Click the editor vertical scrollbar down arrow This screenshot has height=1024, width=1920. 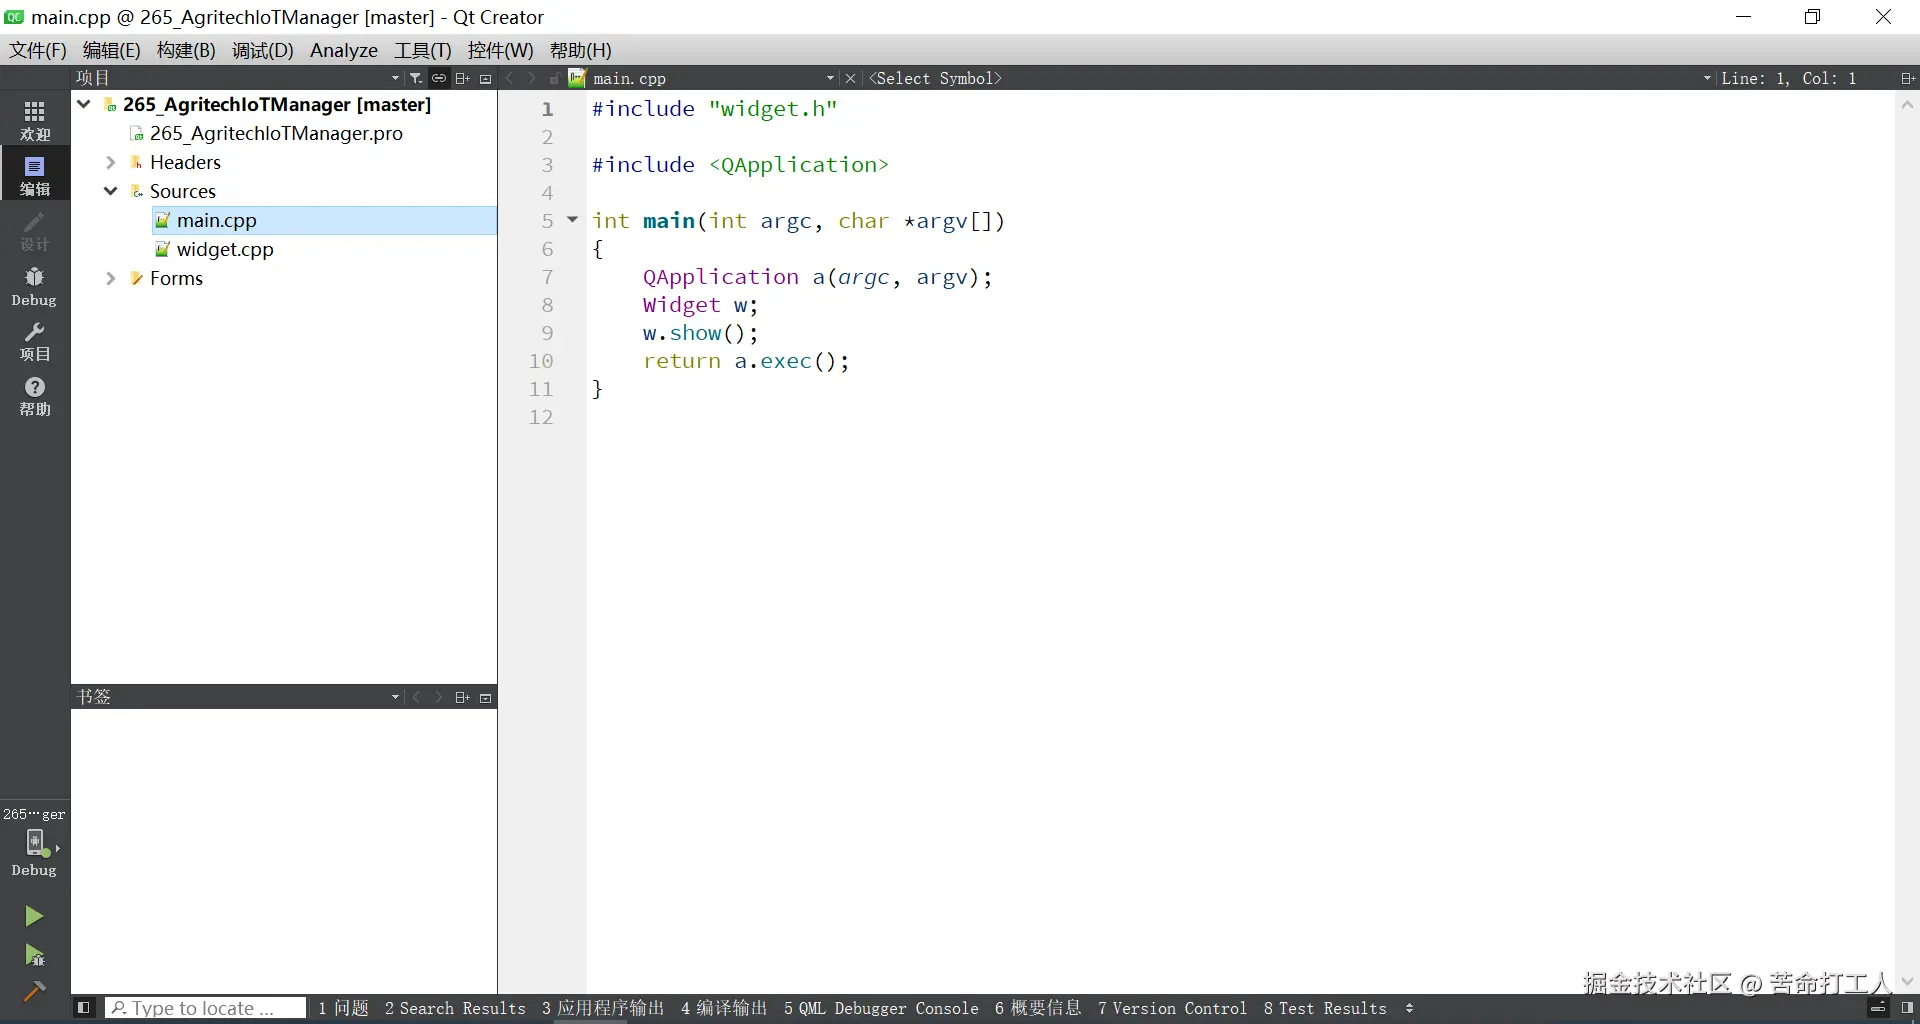[1907, 981]
